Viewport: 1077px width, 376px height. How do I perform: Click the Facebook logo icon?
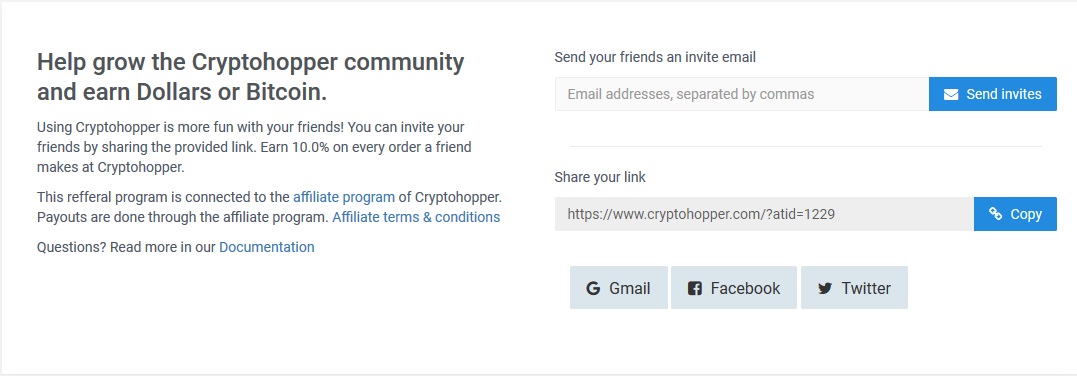point(694,288)
